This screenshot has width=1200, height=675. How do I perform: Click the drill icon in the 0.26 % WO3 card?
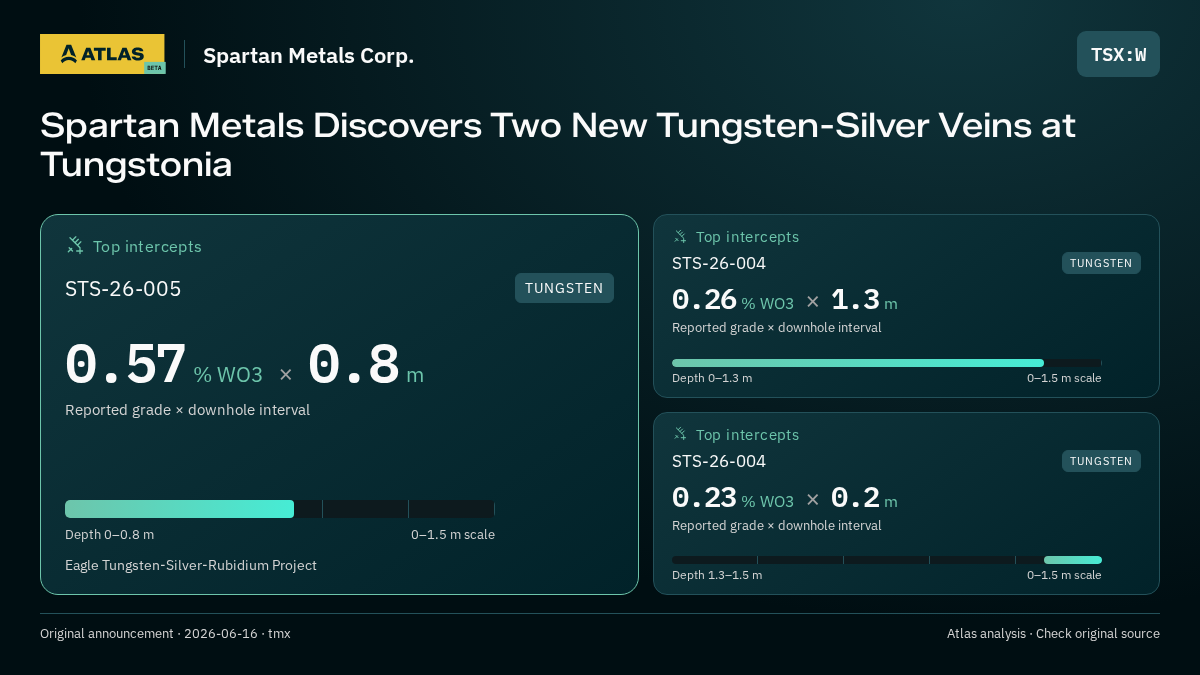coord(680,236)
